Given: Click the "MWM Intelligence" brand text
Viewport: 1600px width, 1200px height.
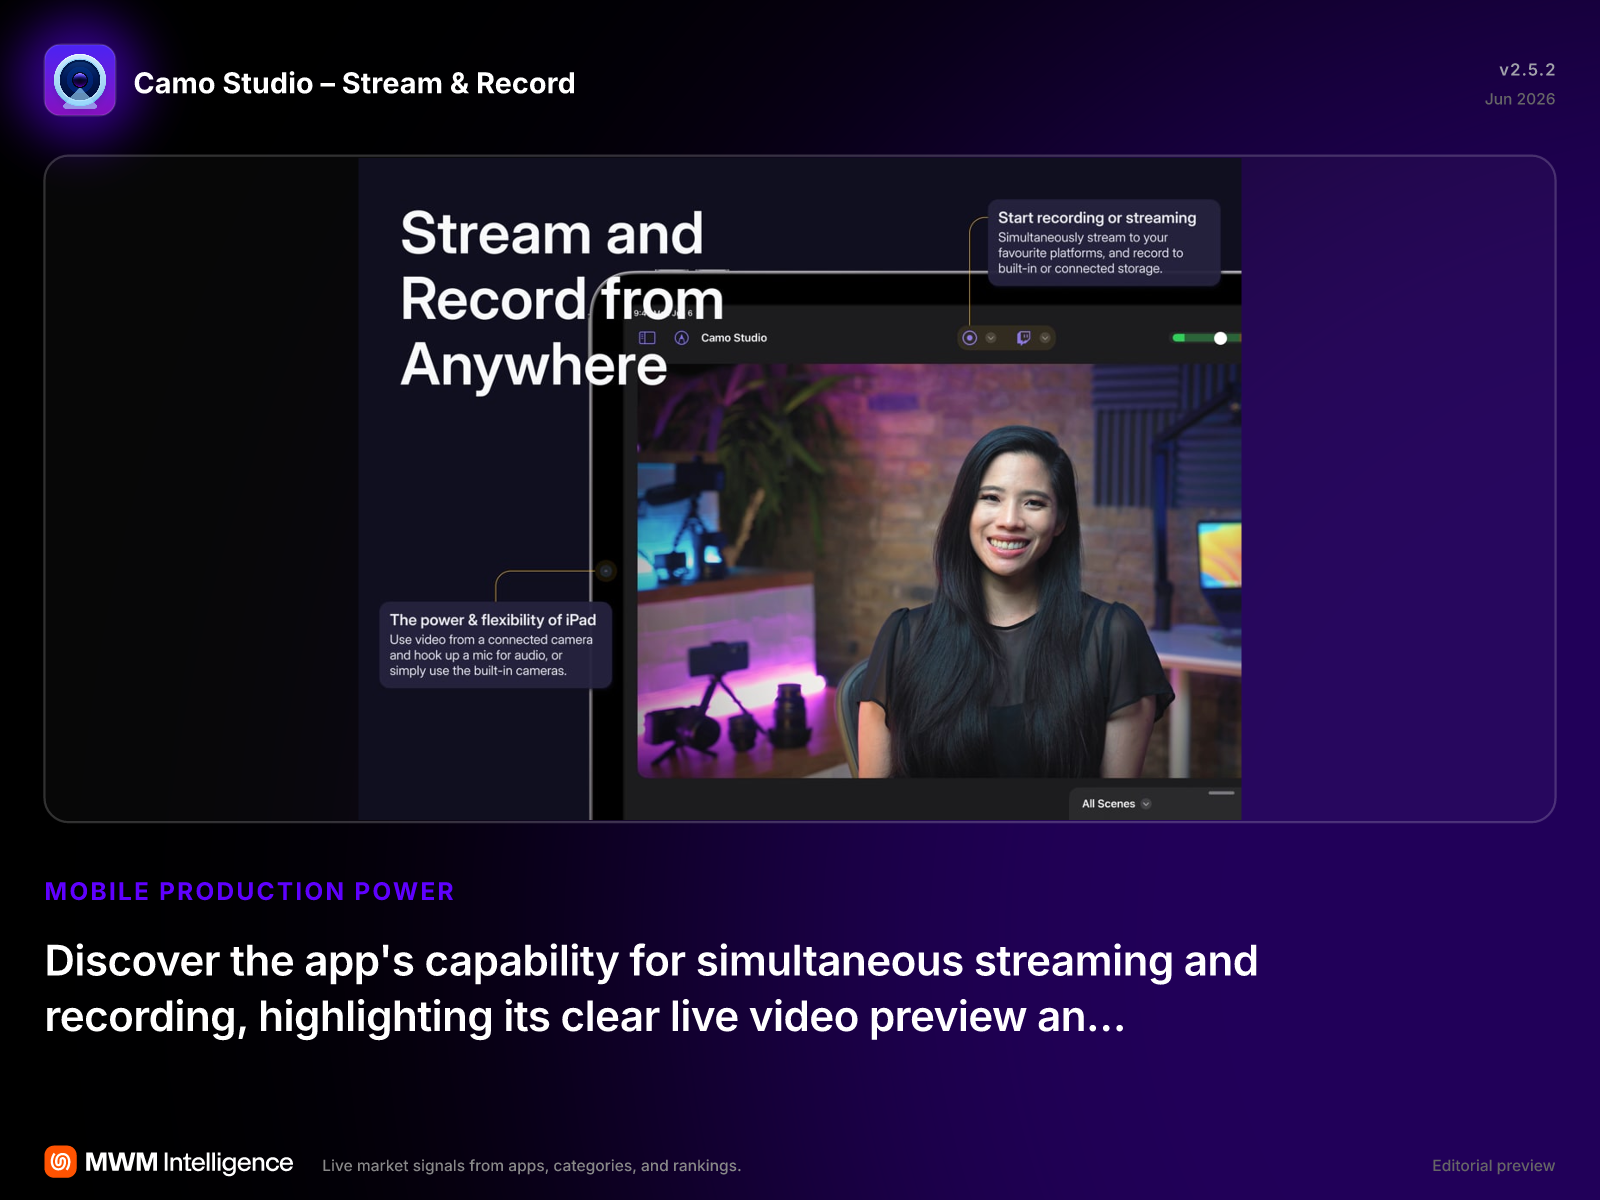Looking at the screenshot, I should point(189,1162).
